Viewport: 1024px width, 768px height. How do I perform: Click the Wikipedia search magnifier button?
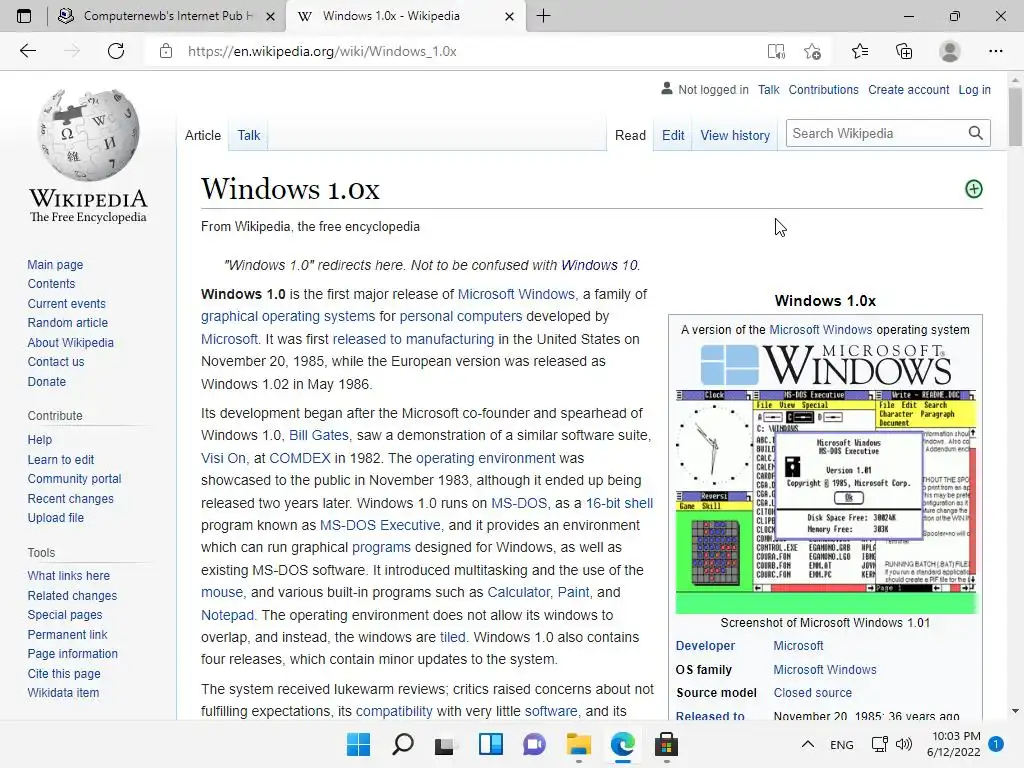click(x=976, y=133)
